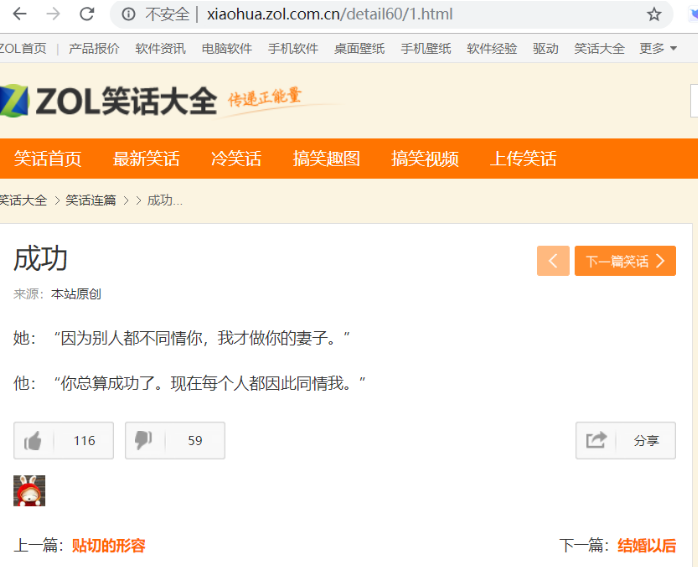Open ZOL首页 in the top navigation
The height and width of the screenshot is (567, 698).
click(23, 49)
